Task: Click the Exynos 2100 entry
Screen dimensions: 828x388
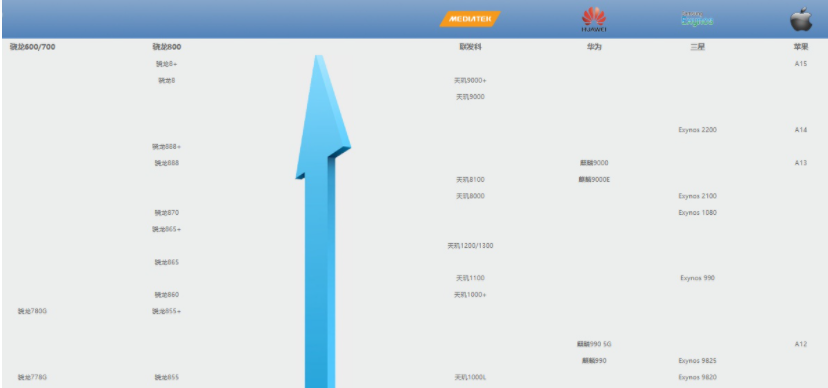Action: point(698,196)
